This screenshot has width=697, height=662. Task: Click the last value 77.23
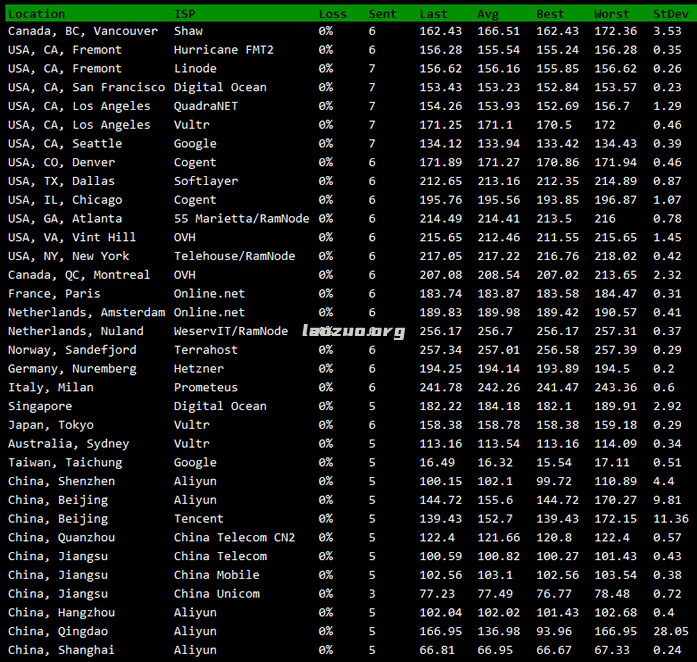437,594
